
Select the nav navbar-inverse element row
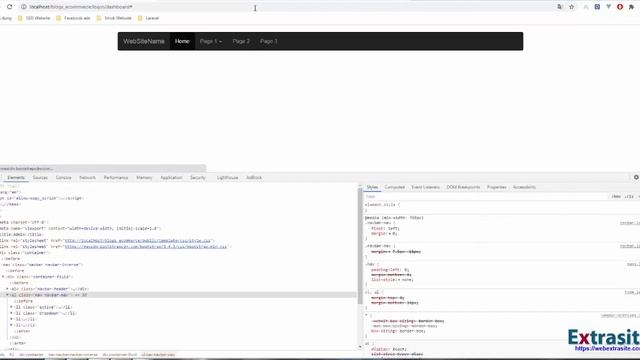point(178,264)
